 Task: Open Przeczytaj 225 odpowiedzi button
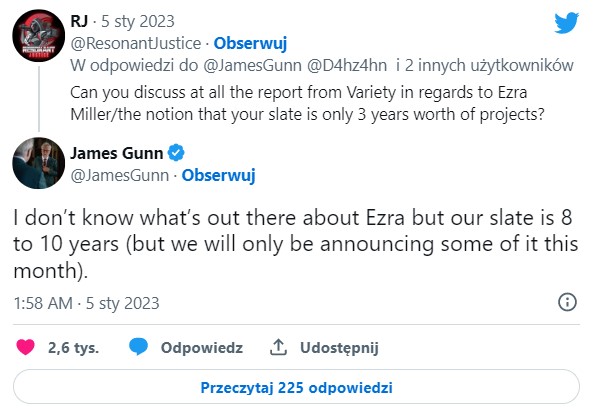tap(296, 387)
